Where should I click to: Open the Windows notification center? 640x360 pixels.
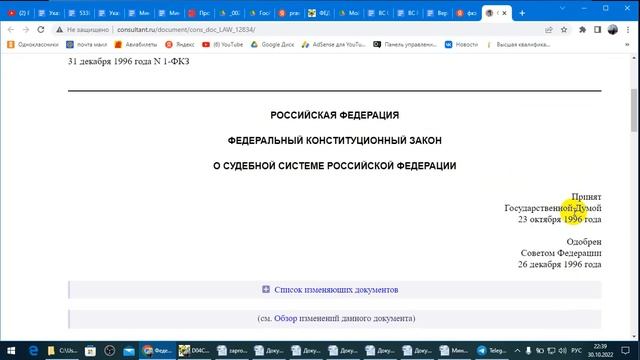(625, 351)
